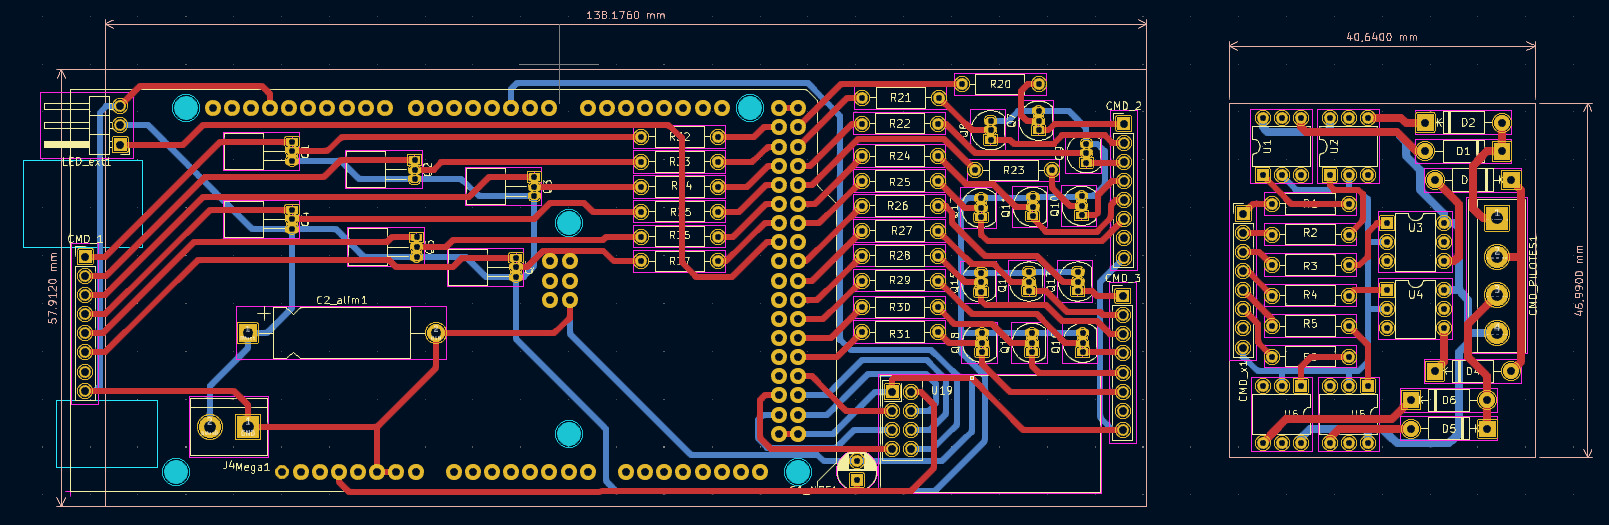Select resistor R23 footprint
The height and width of the screenshot is (525, 1609).
(1013, 170)
